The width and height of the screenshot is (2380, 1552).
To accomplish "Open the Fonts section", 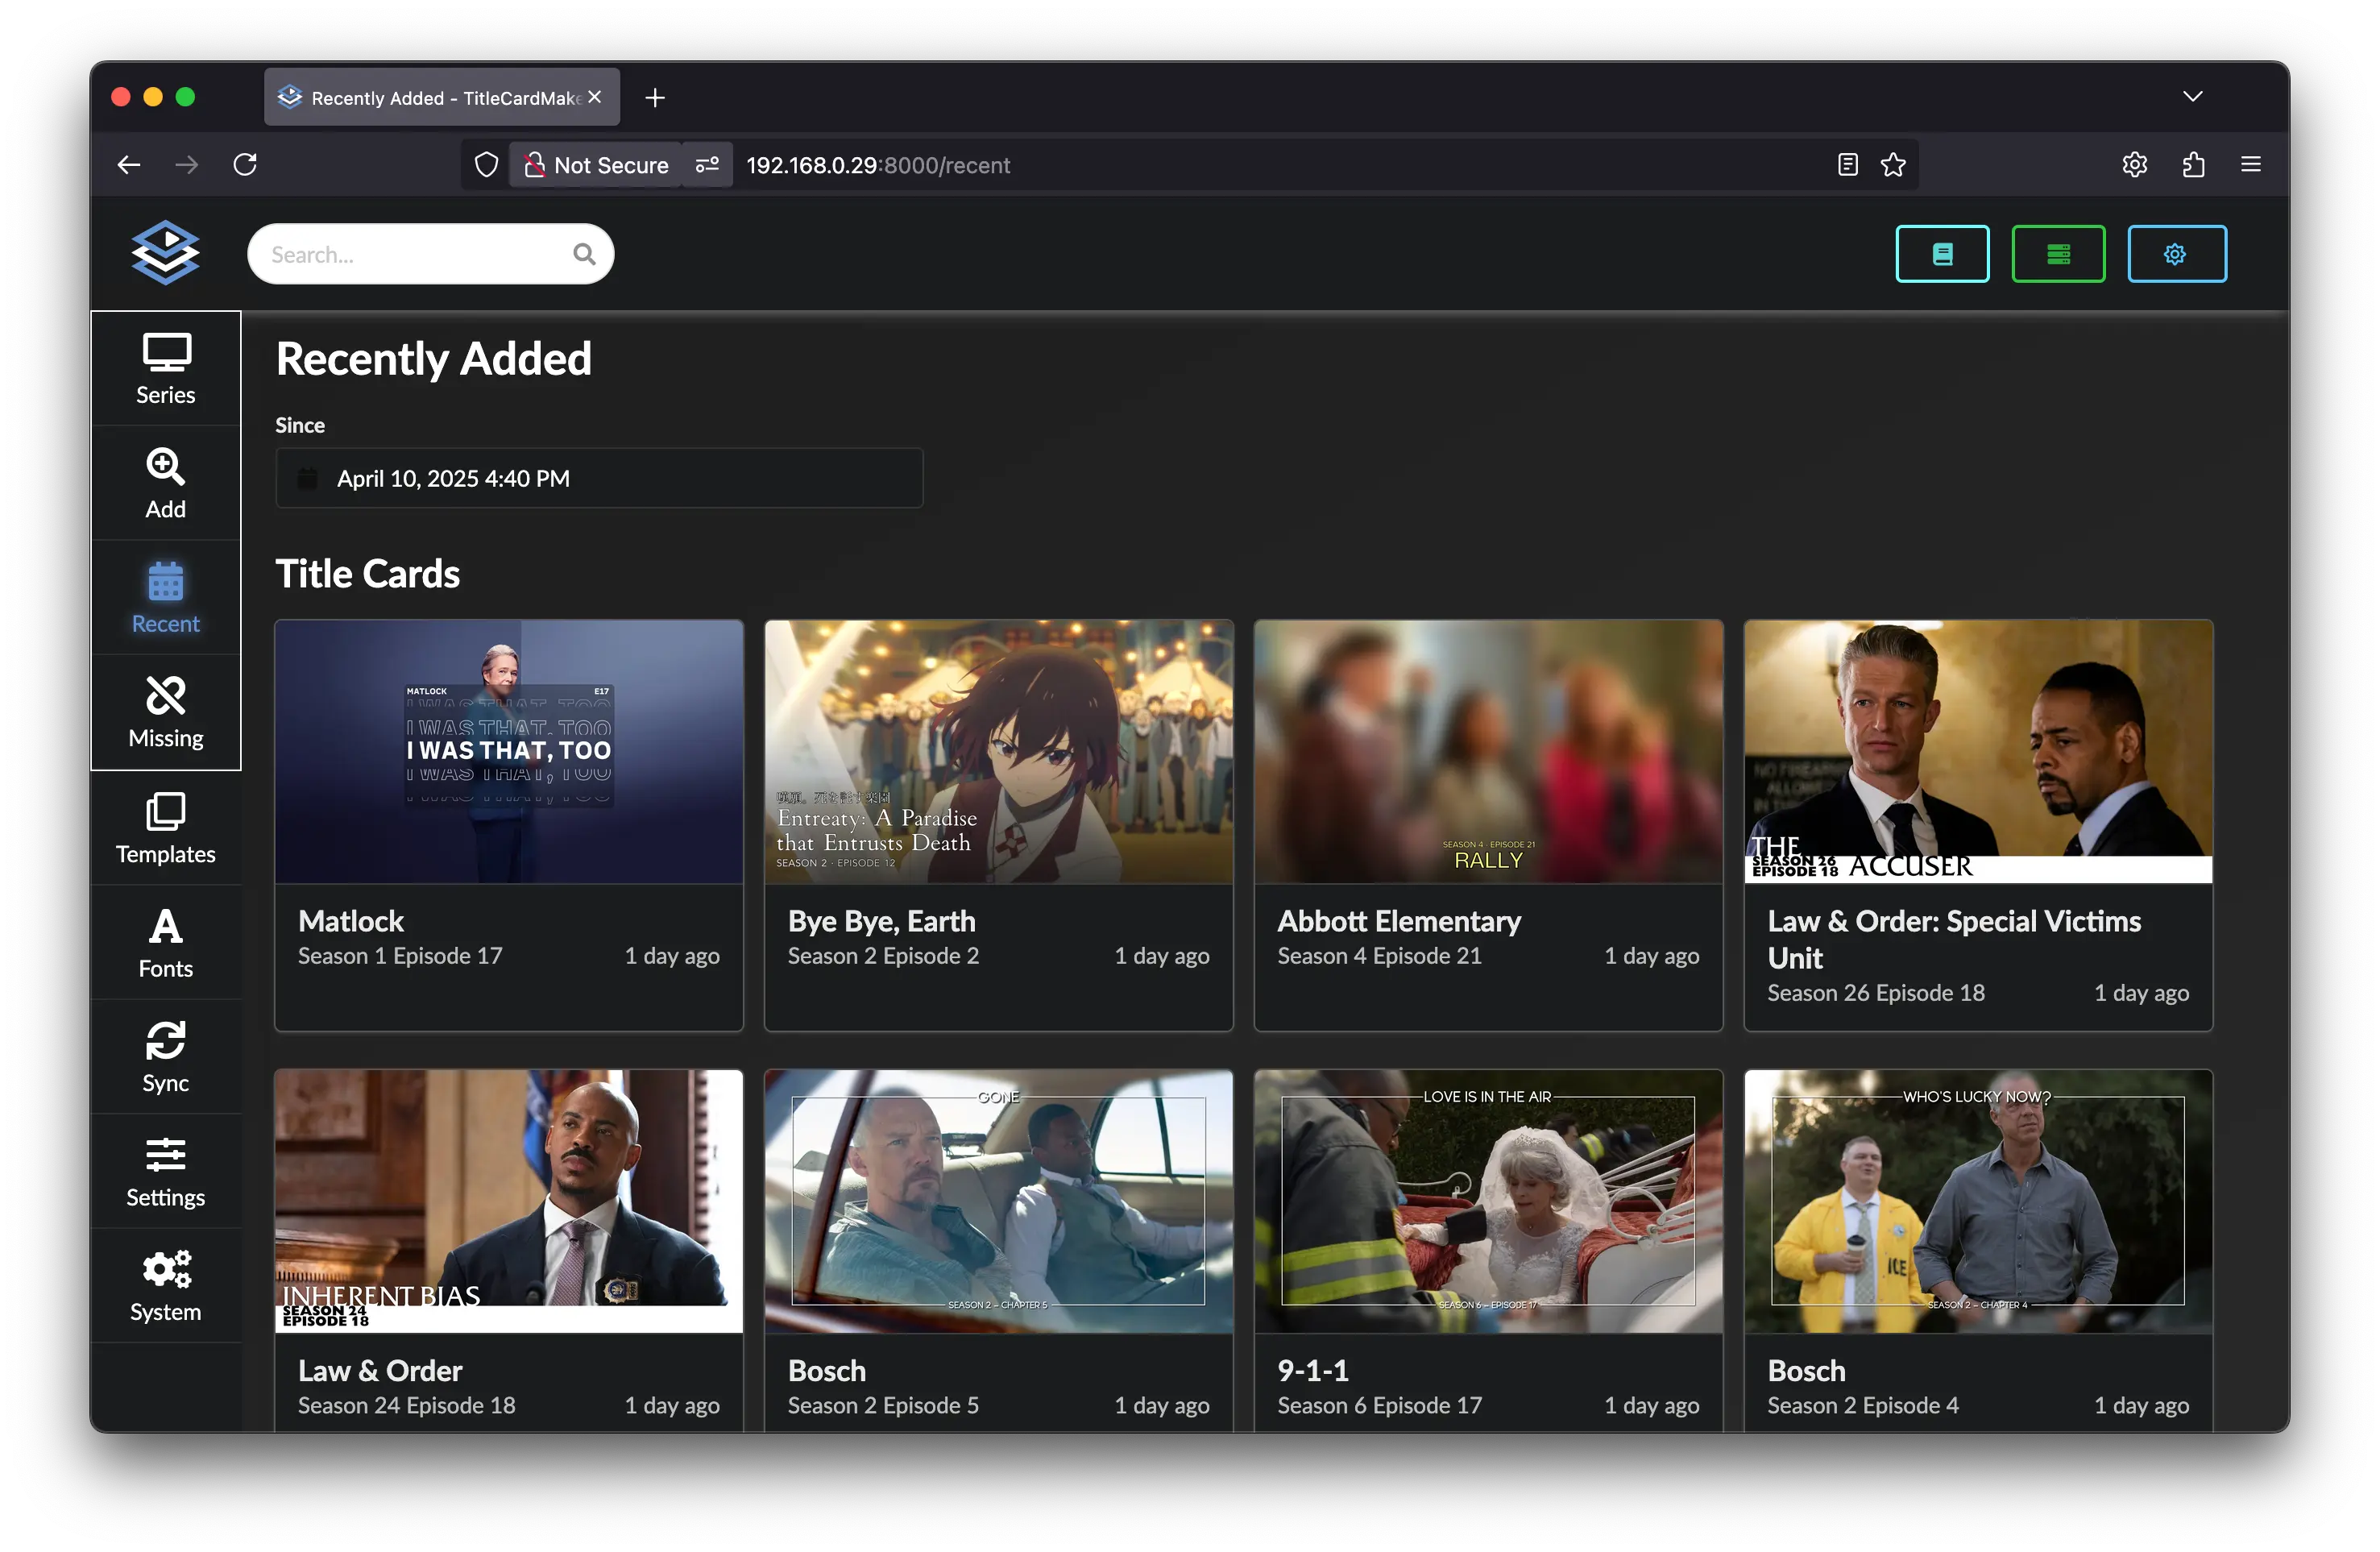I will (166, 942).
